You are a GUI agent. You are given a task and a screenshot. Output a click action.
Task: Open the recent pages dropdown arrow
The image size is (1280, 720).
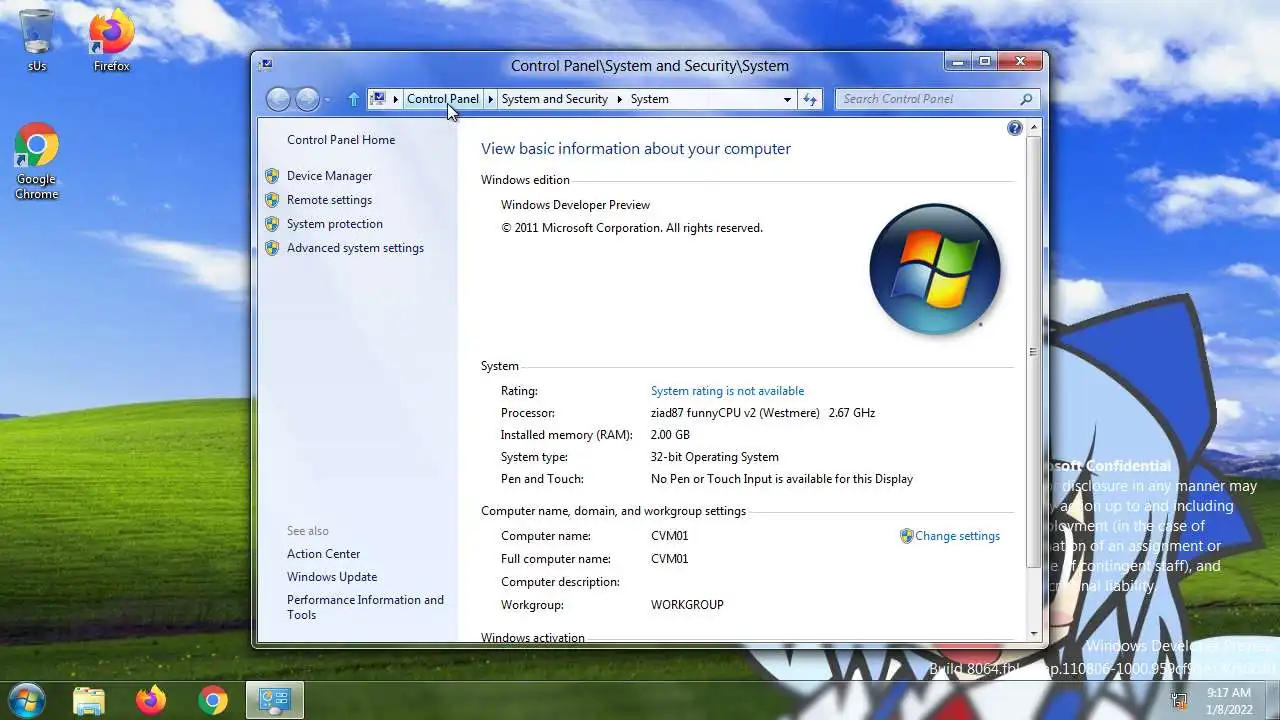pyautogui.click(x=327, y=100)
